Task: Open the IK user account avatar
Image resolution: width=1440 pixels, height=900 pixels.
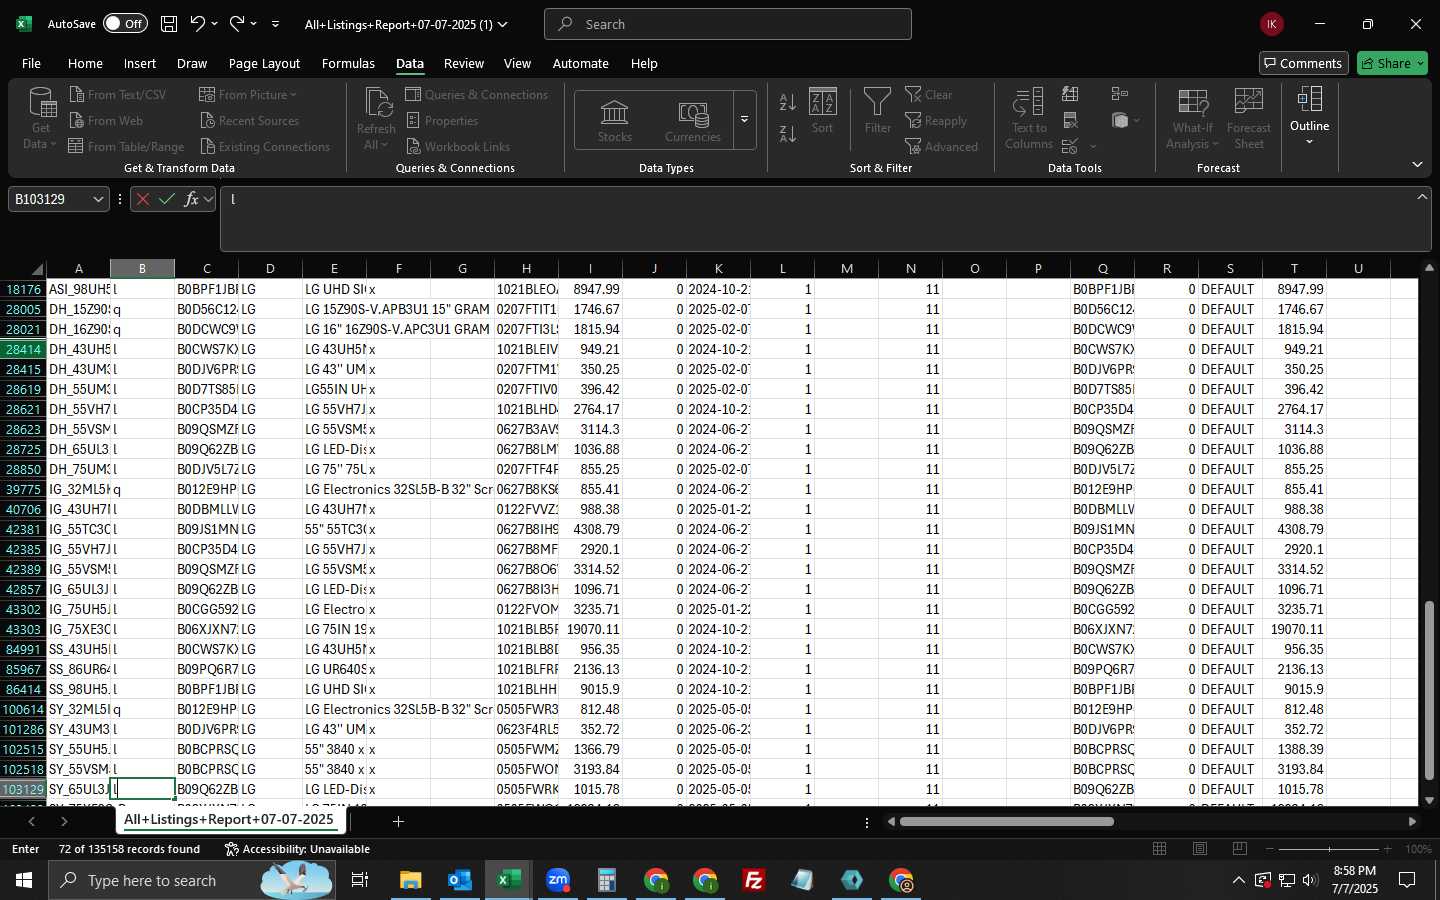Action: click(x=1271, y=24)
